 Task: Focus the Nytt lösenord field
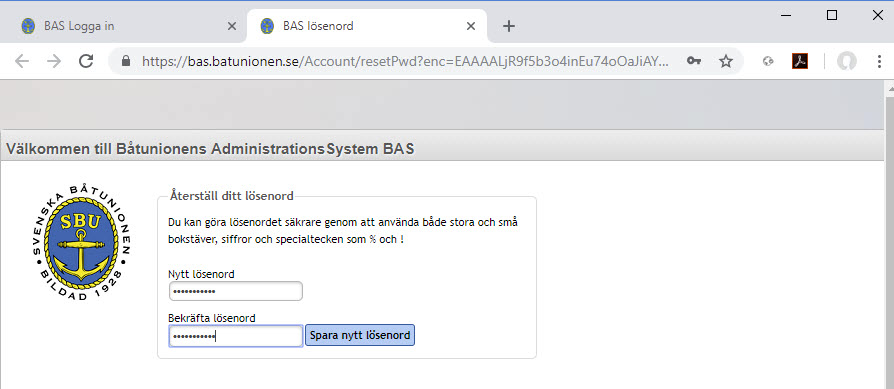pyautogui.click(x=235, y=291)
